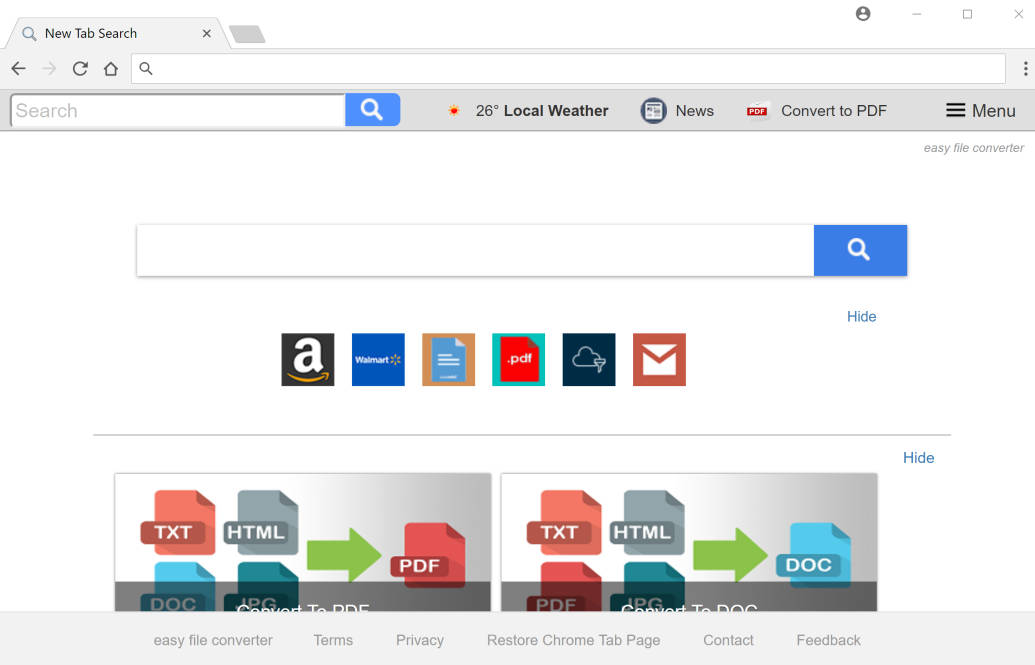Image resolution: width=1035 pixels, height=665 pixels.
Task: Open the Chrome three-dot menu
Action: coord(1025,69)
